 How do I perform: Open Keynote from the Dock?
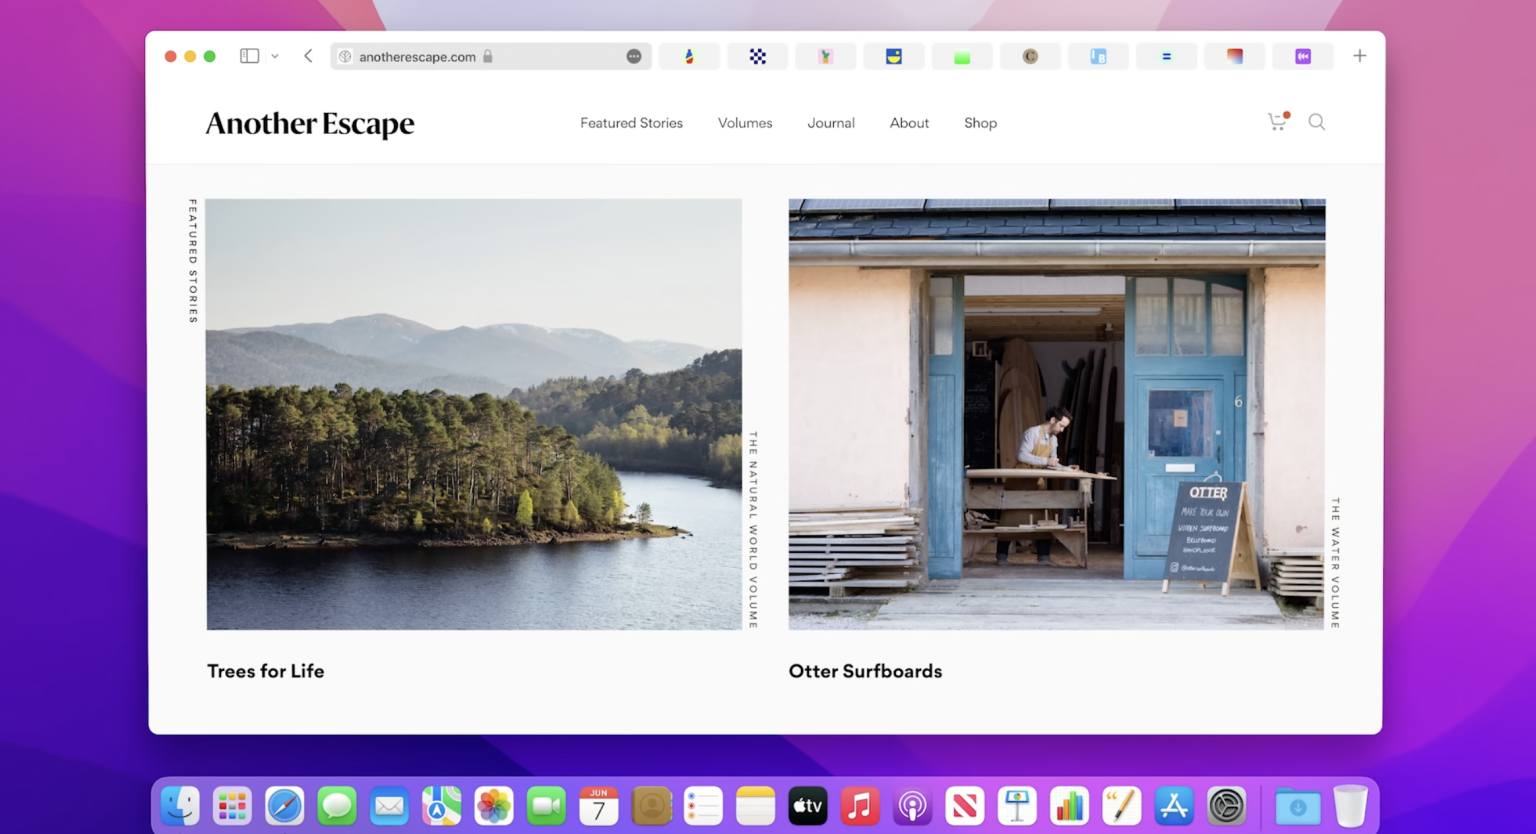pyautogui.click(x=1018, y=805)
